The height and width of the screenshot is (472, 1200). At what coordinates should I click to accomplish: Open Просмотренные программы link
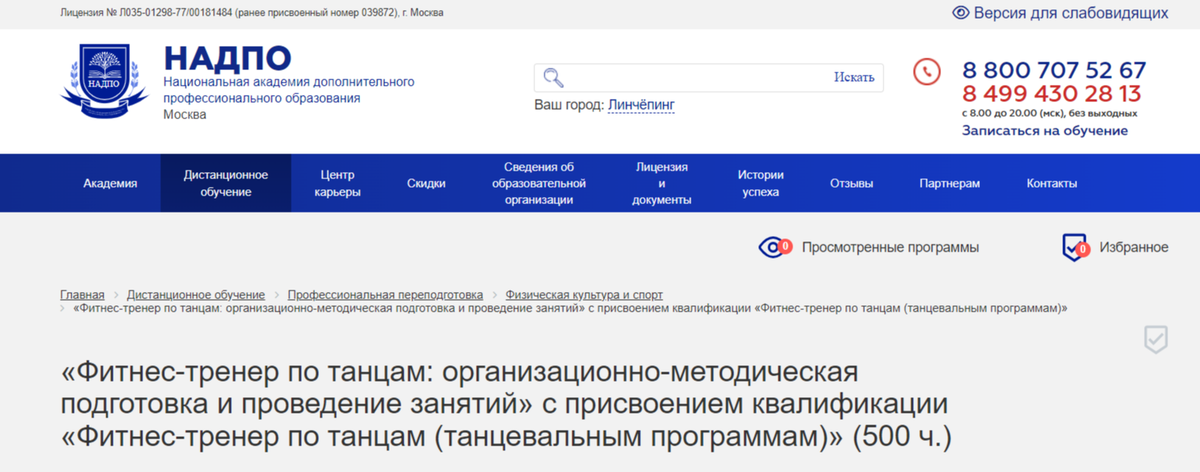click(x=890, y=247)
